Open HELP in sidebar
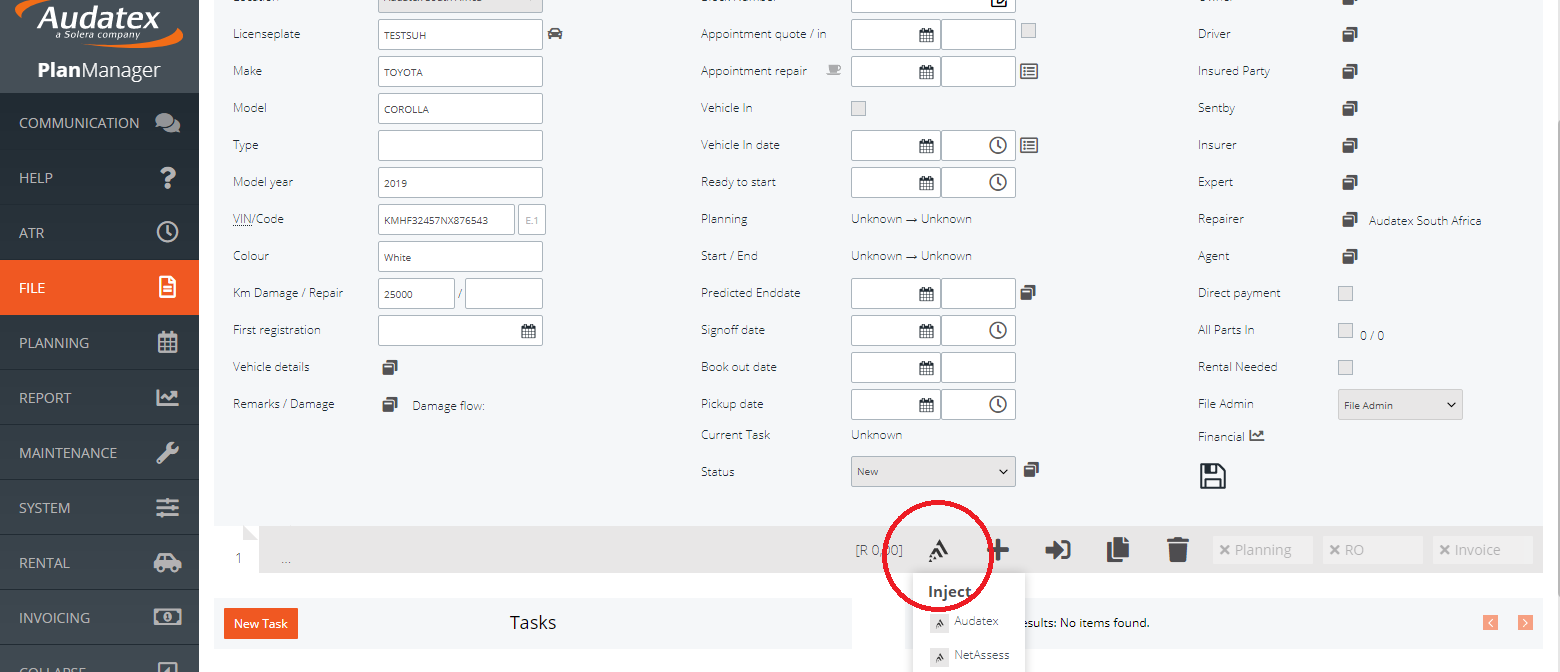The image size is (1560, 672). point(99,178)
